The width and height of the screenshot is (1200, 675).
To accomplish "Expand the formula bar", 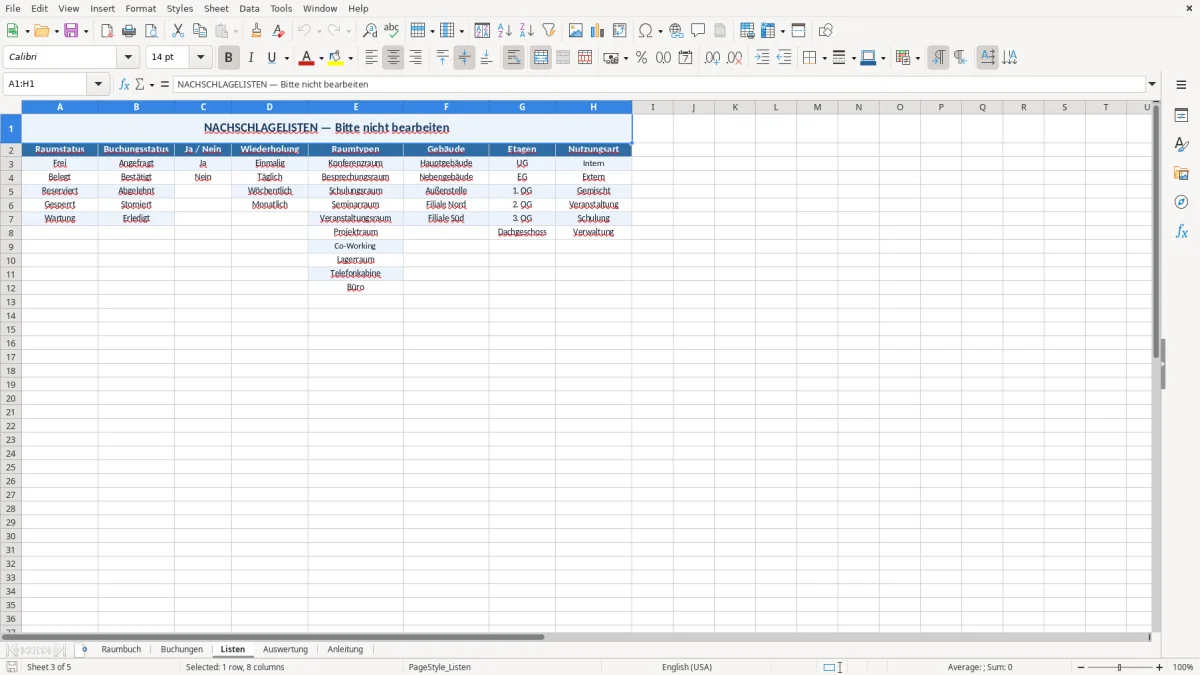I will point(1152,84).
